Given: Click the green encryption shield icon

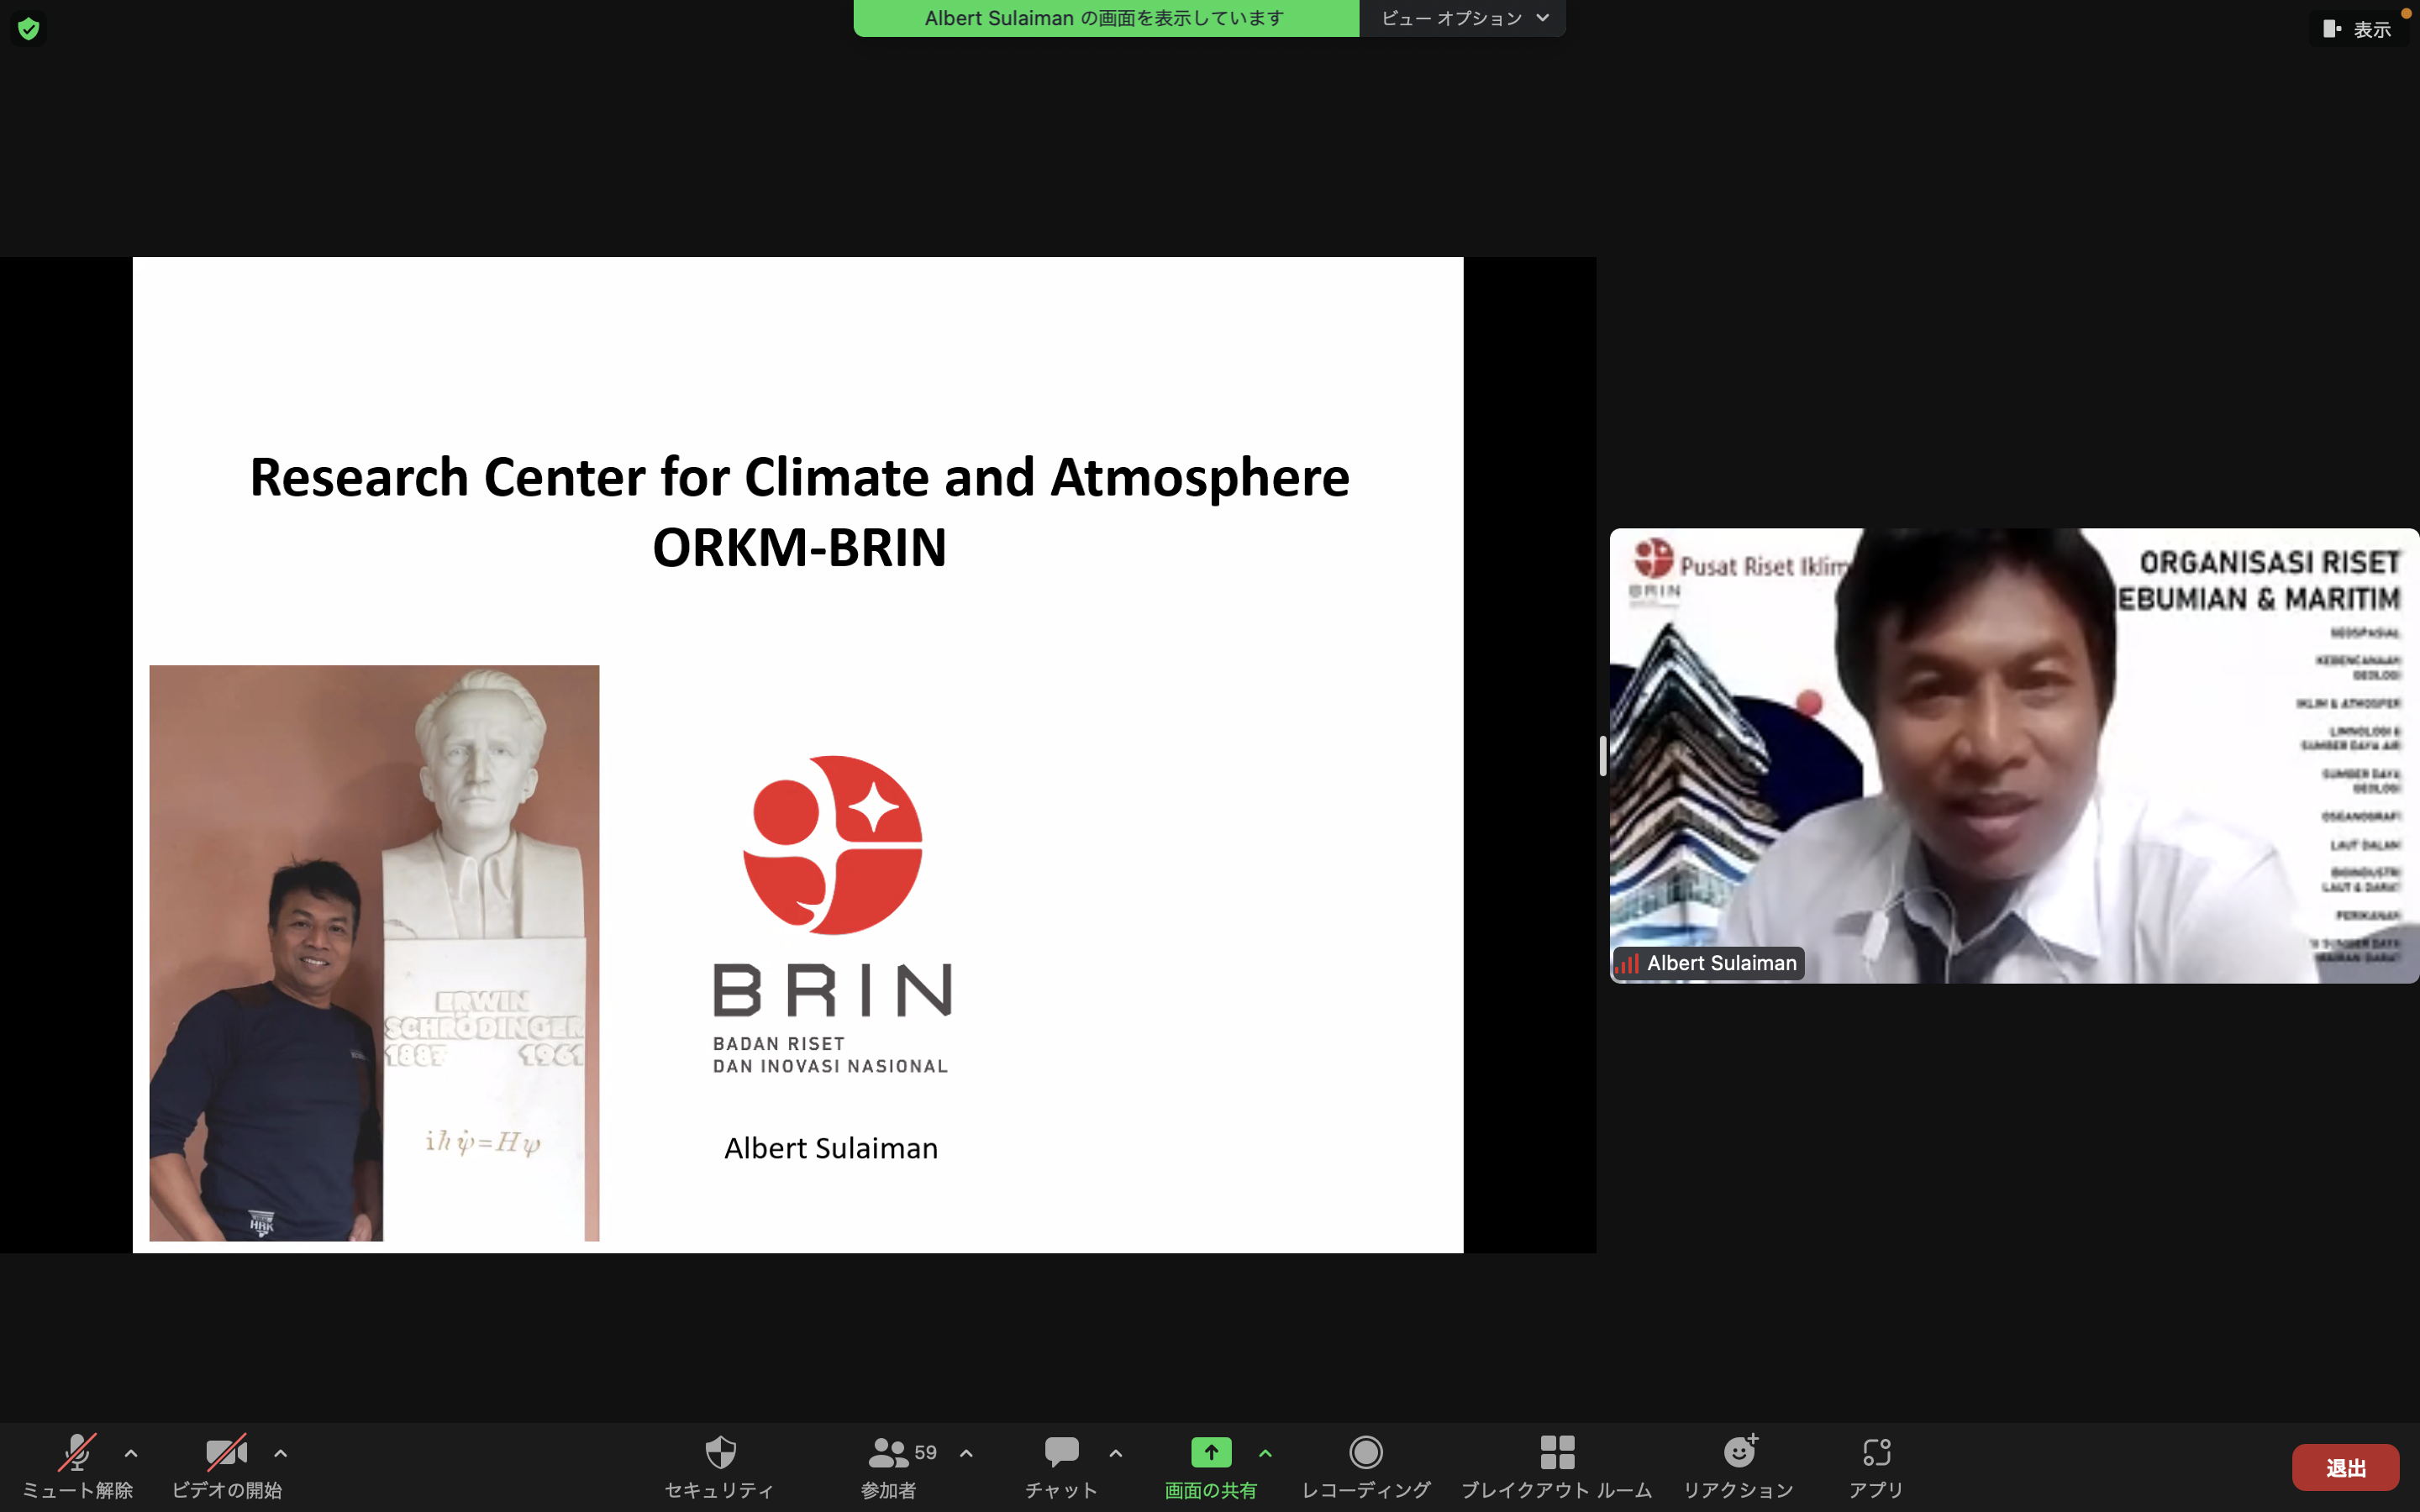Looking at the screenshot, I should click(28, 28).
